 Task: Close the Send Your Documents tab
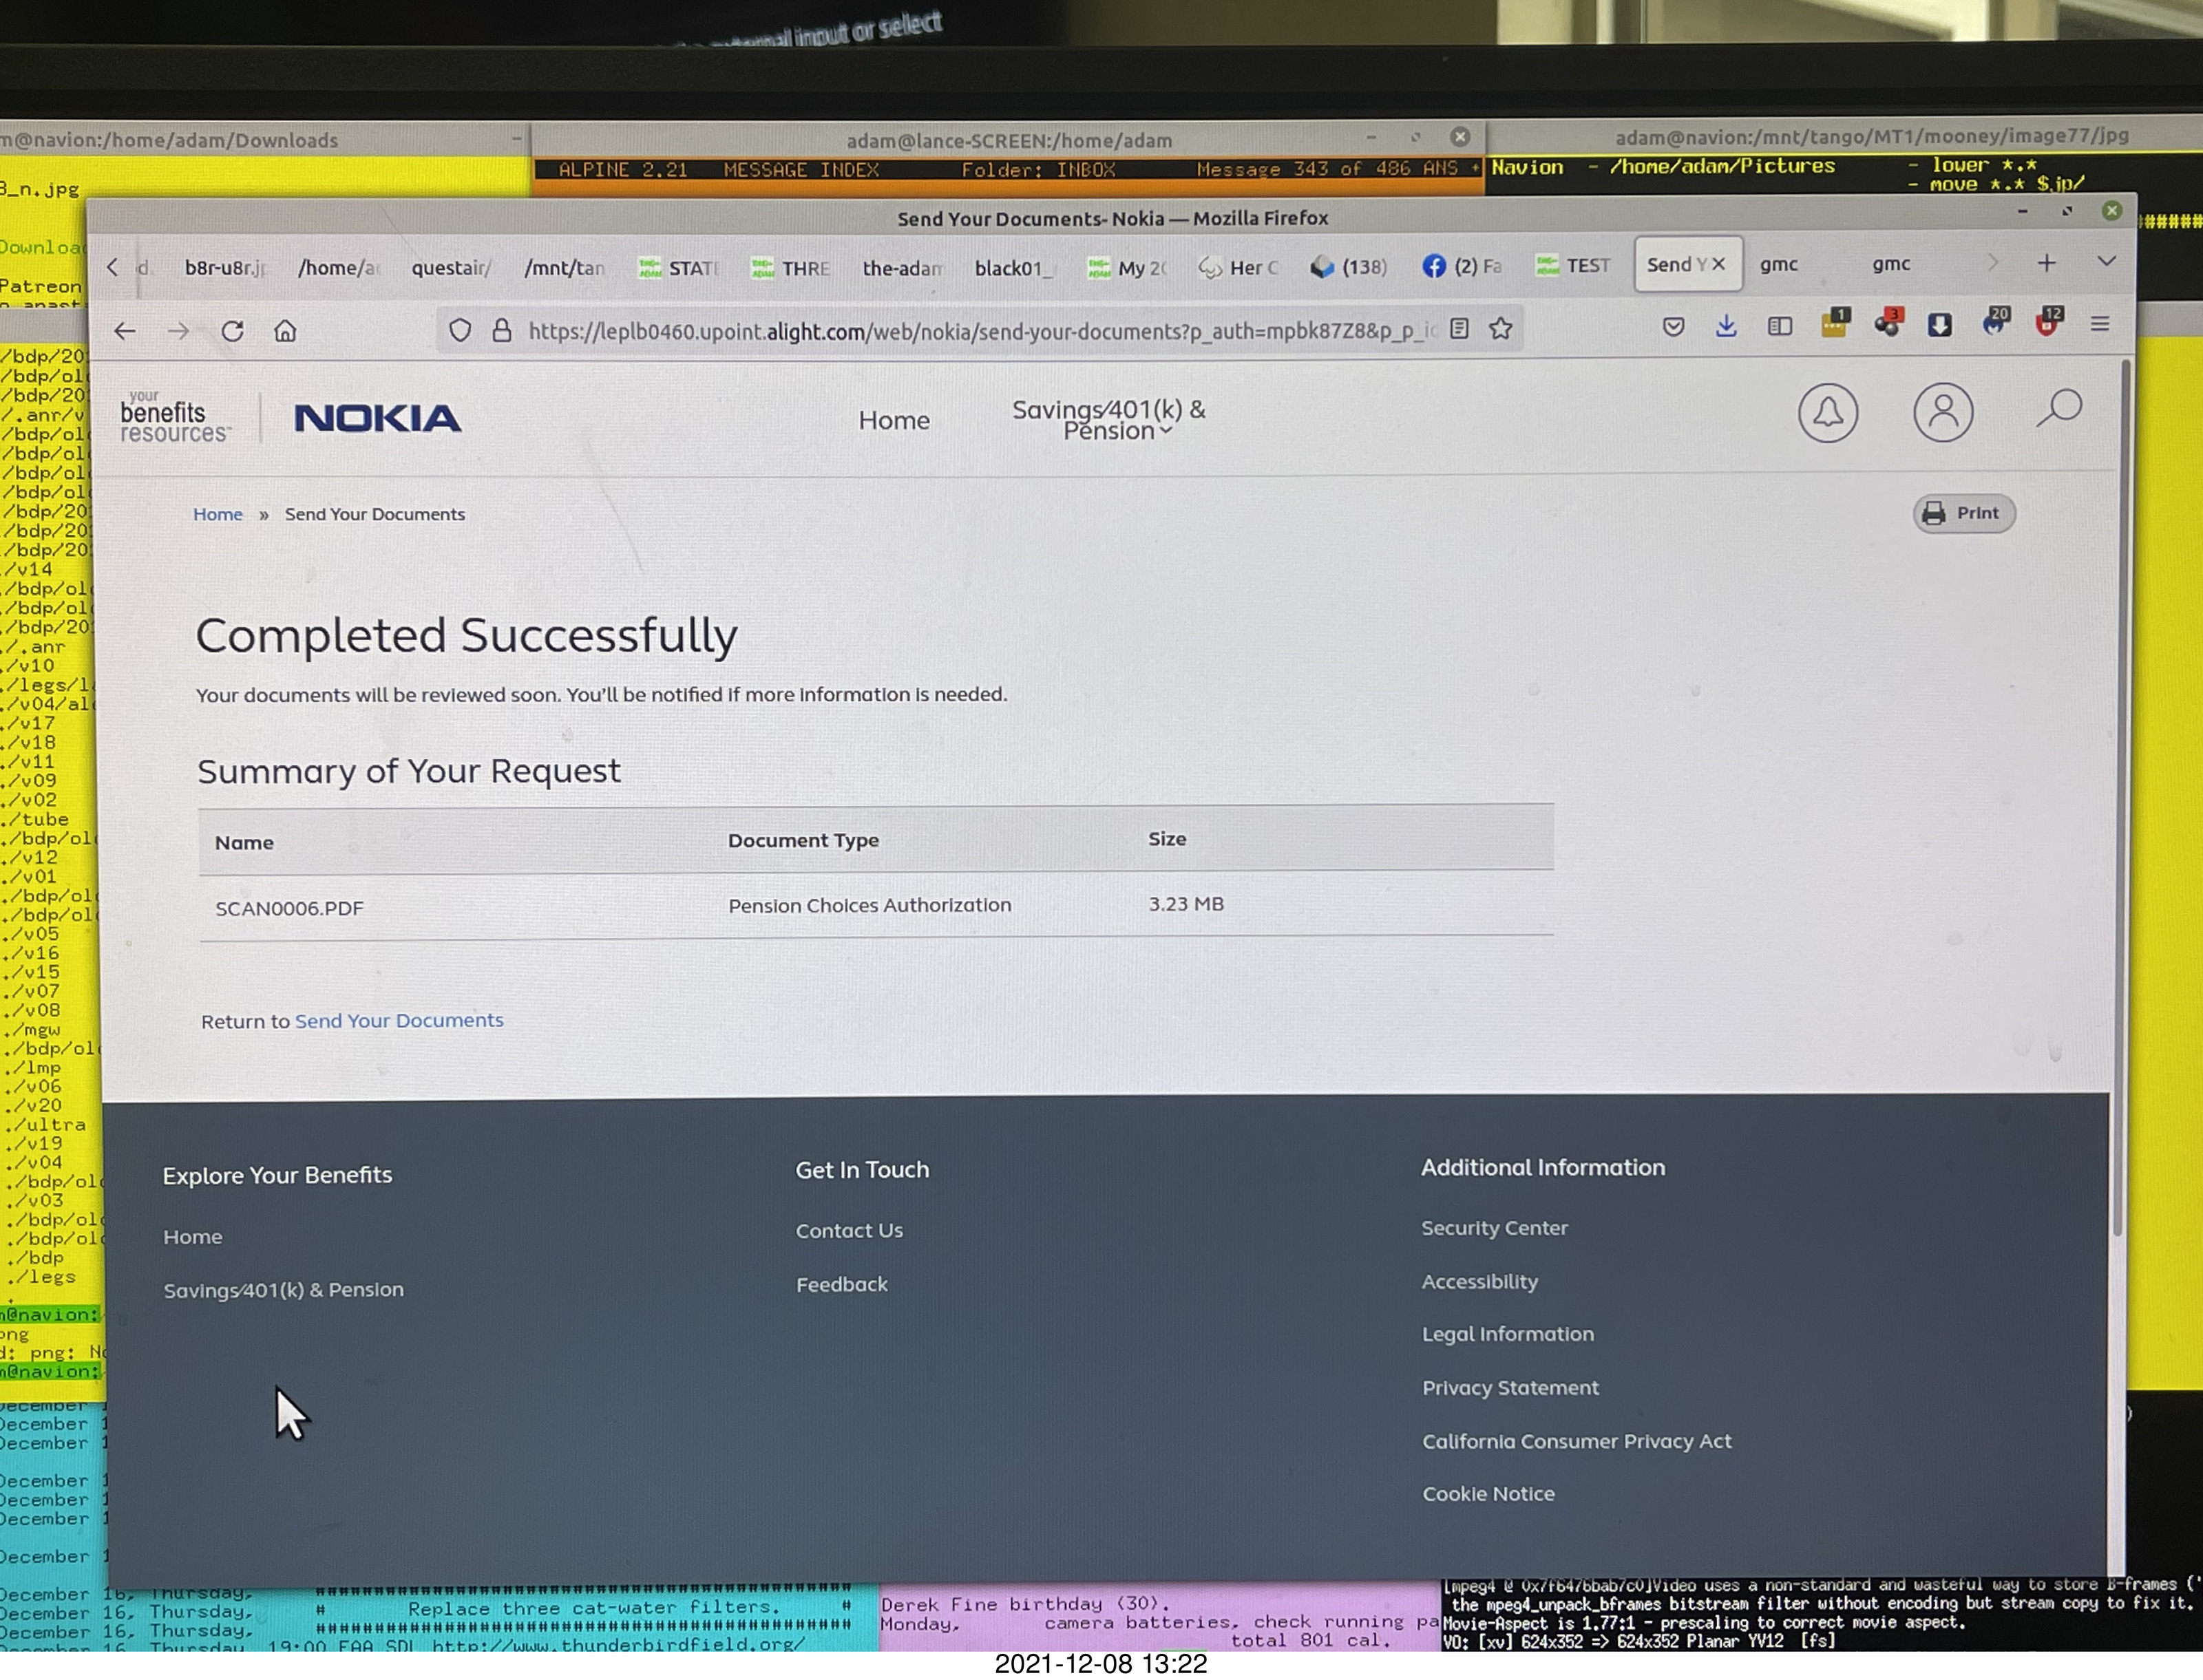click(1718, 264)
